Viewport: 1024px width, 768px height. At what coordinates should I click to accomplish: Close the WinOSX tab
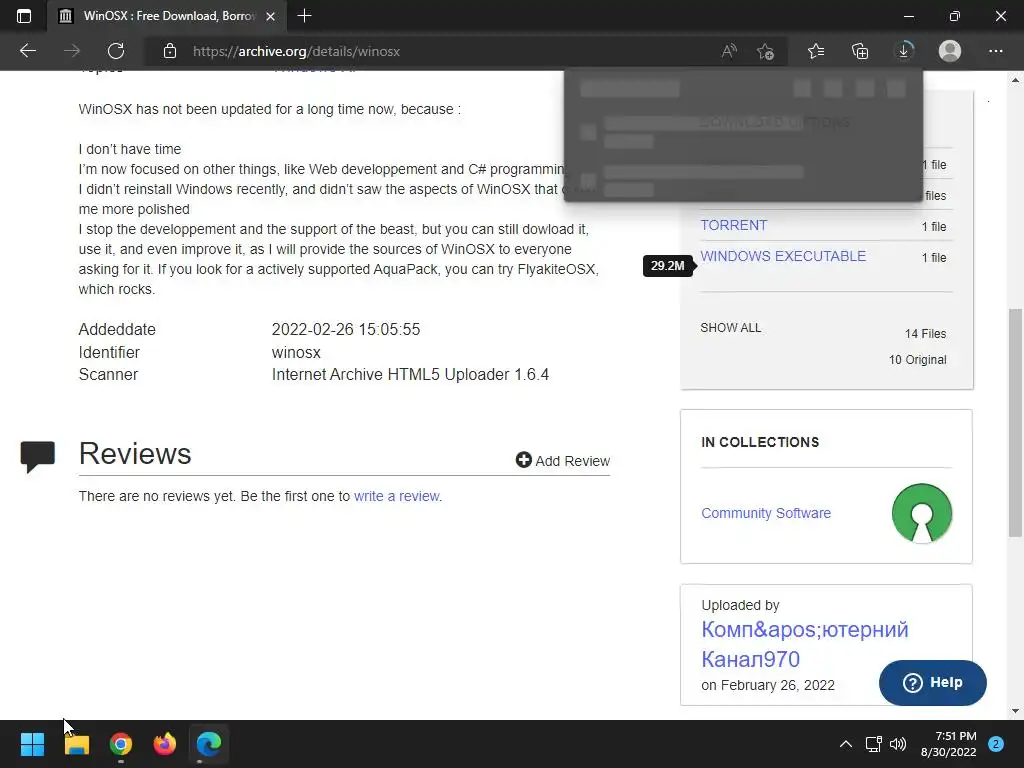pos(270,16)
